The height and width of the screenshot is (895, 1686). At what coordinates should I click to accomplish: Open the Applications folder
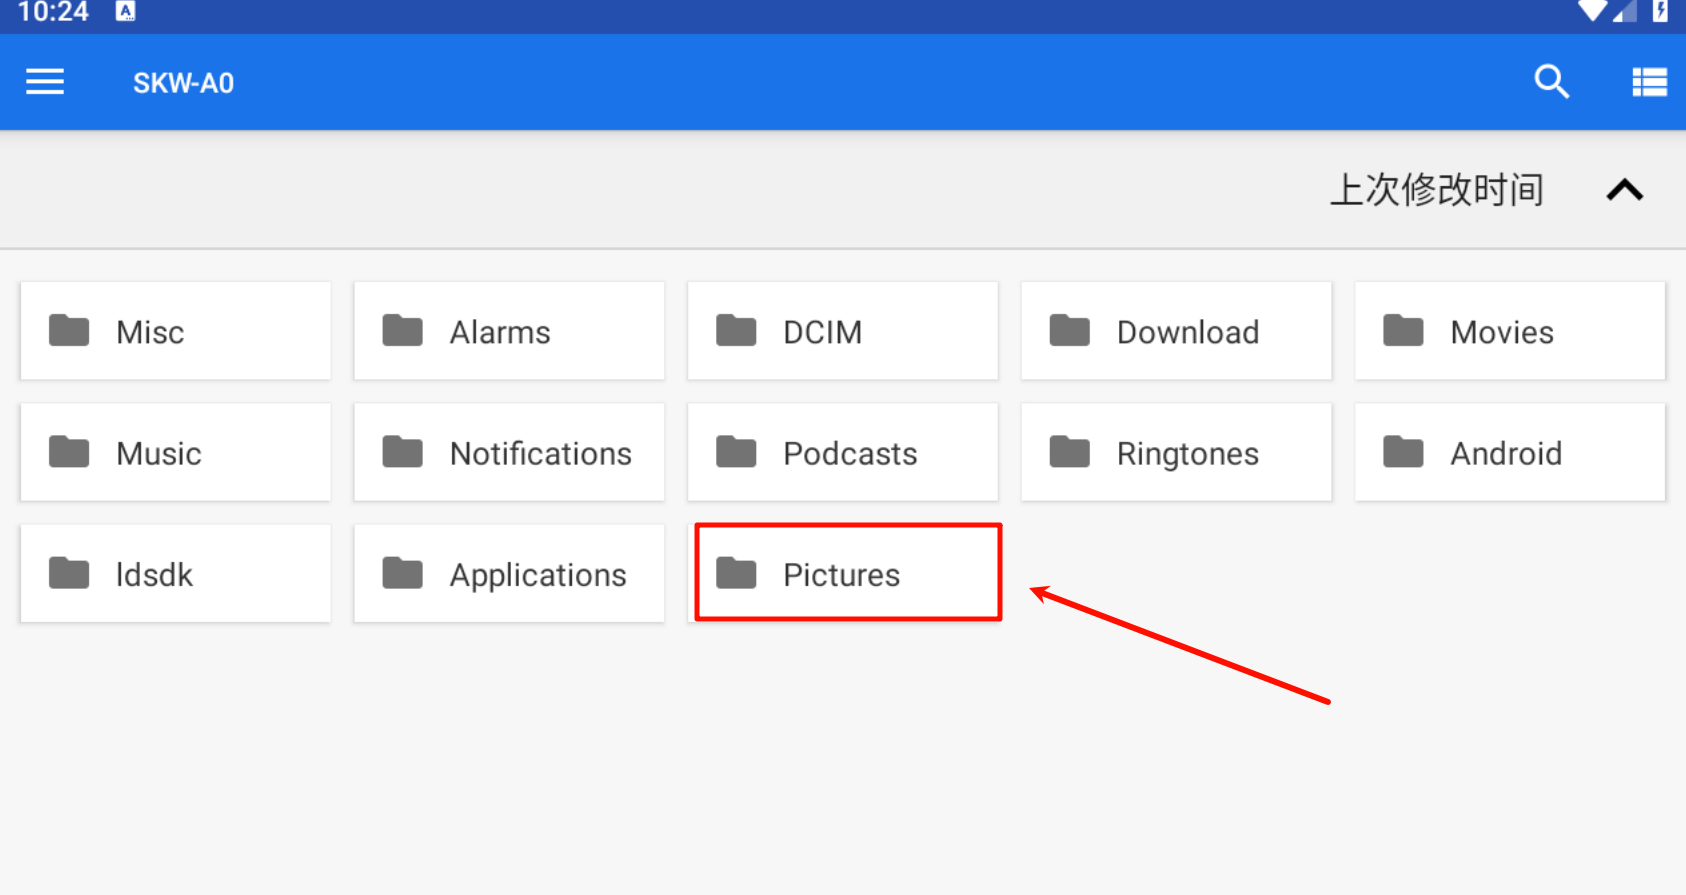pyautogui.click(x=509, y=574)
